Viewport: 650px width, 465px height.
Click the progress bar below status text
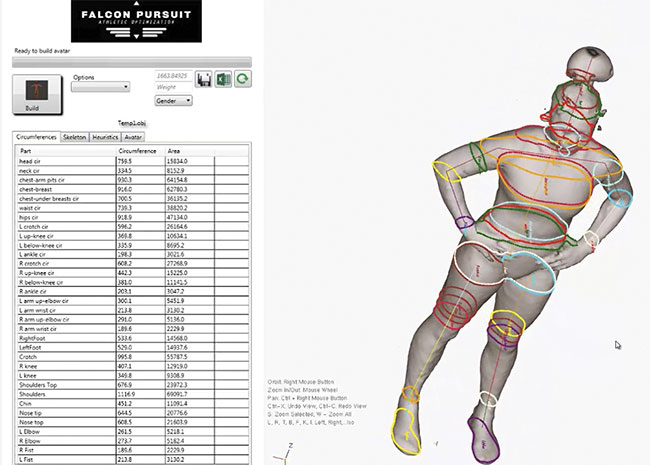tap(132, 63)
